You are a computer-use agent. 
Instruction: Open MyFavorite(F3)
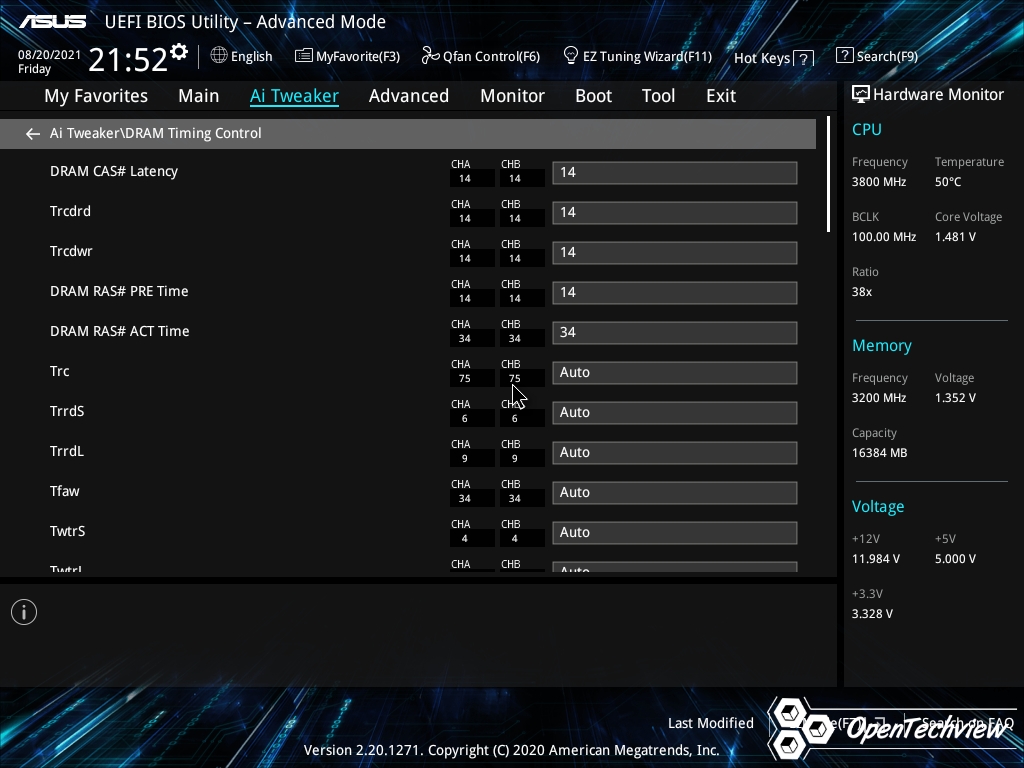347,56
